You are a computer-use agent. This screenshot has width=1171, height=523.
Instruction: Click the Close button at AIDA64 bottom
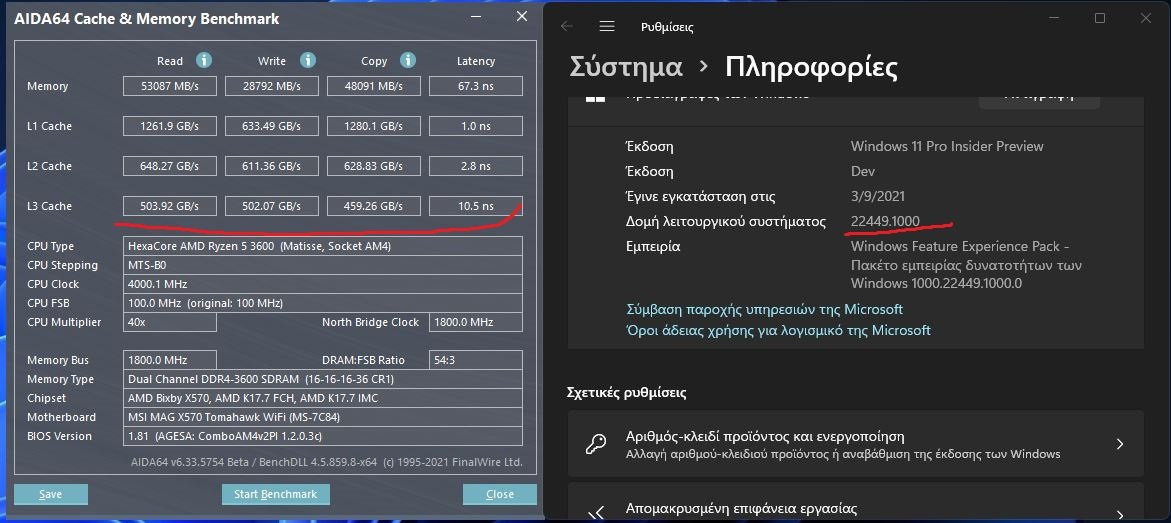[x=500, y=494]
